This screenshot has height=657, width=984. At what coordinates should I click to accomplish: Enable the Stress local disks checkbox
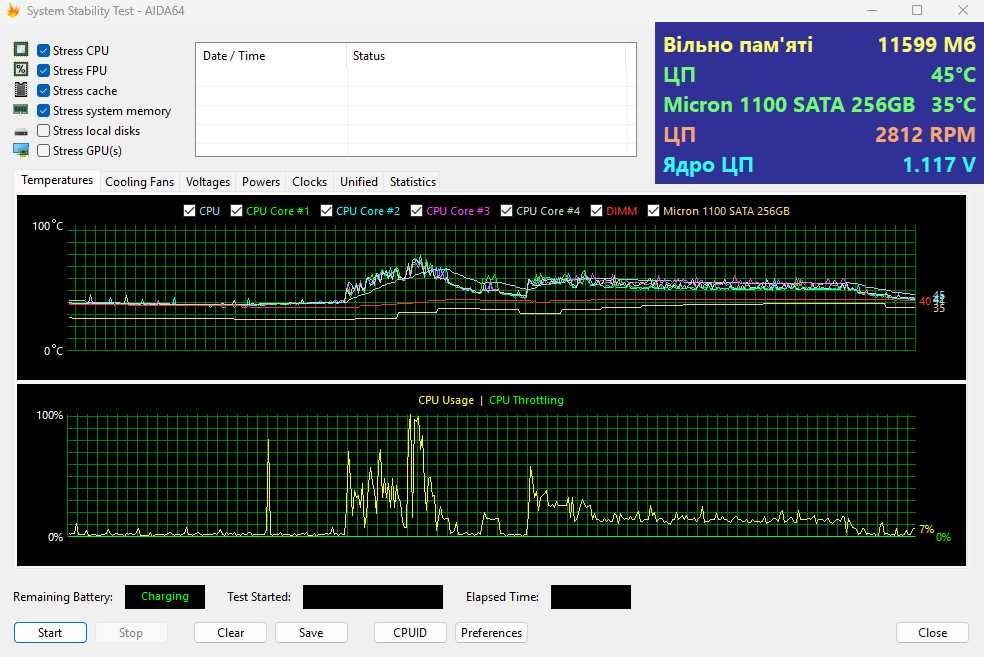pyautogui.click(x=44, y=131)
